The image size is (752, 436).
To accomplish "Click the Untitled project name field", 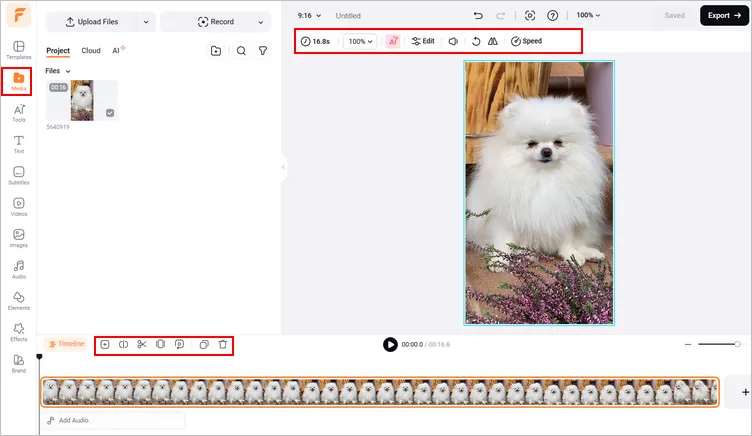I will click(348, 15).
